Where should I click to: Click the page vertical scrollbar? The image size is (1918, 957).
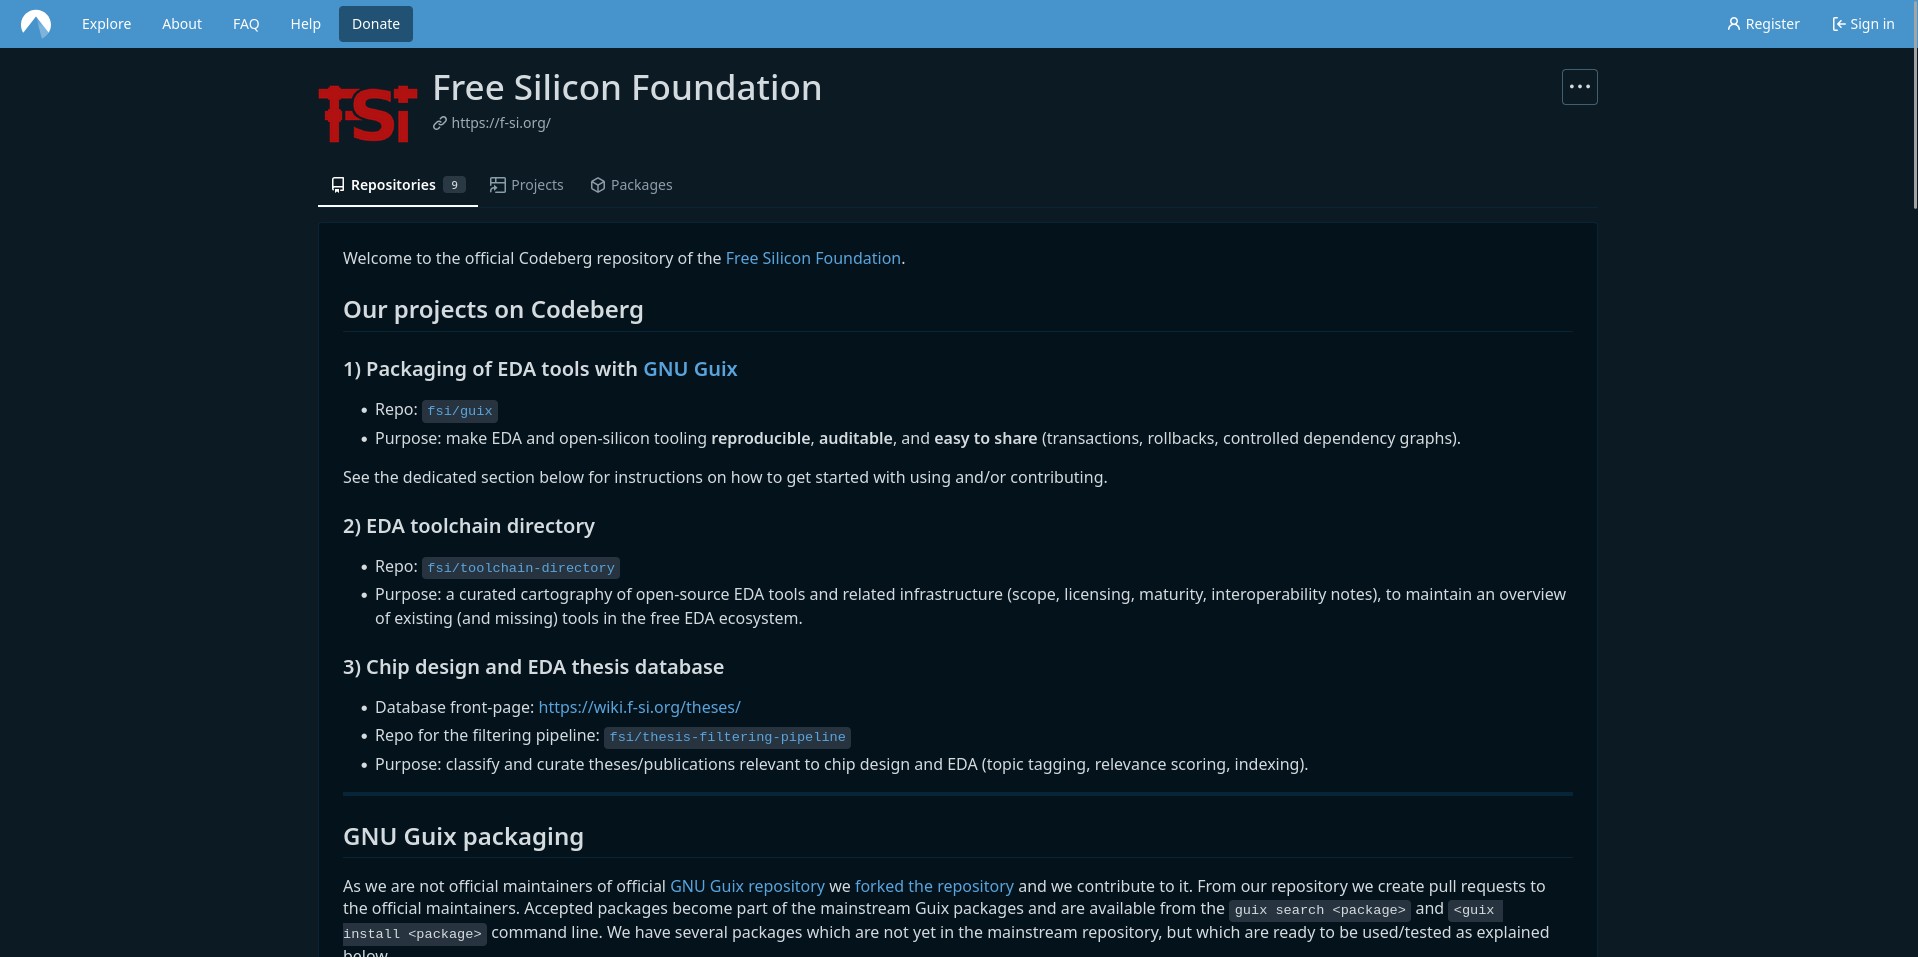point(1914,500)
